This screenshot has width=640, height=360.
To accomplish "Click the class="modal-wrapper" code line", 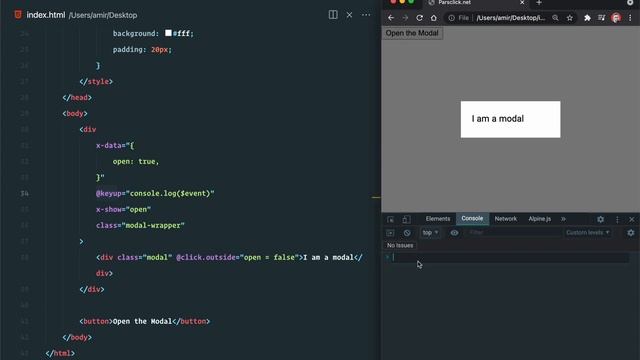I will tap(140, 225).
